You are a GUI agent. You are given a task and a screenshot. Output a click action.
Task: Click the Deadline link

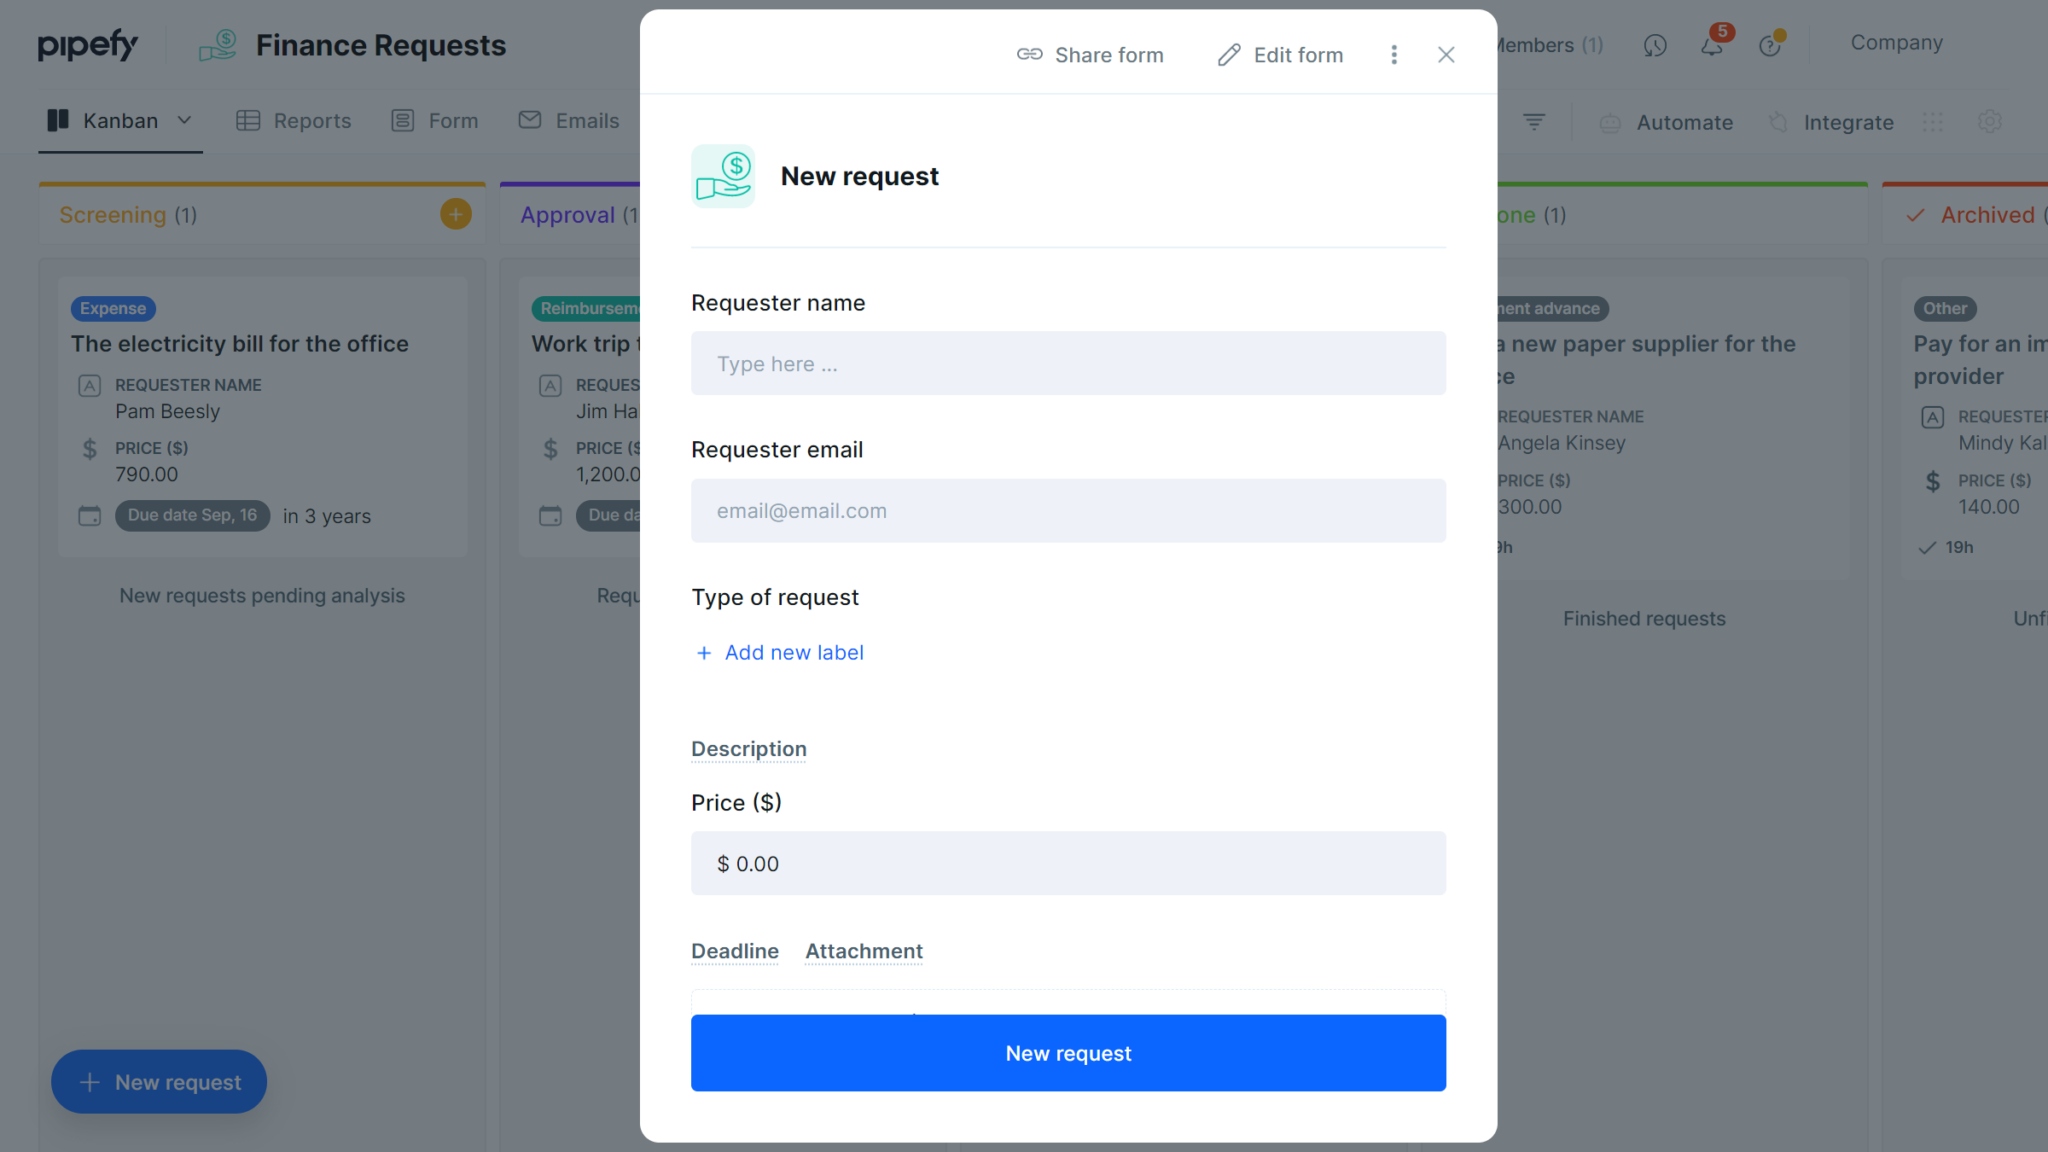point(735,951)
